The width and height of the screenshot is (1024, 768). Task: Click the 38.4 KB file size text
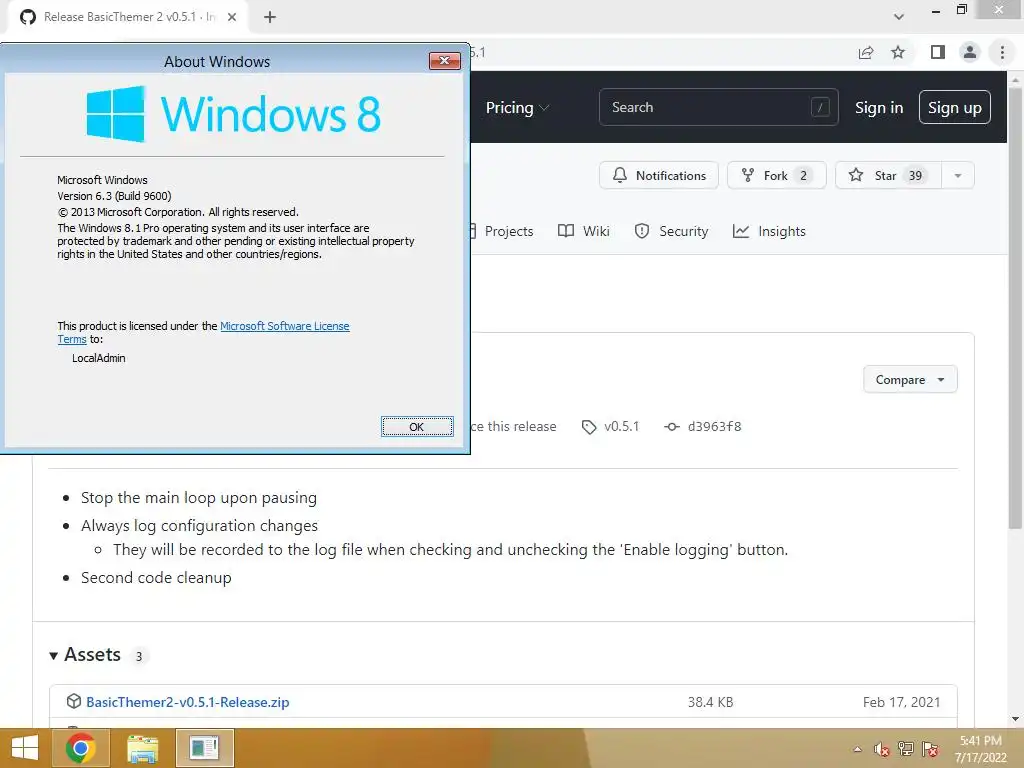710,702
